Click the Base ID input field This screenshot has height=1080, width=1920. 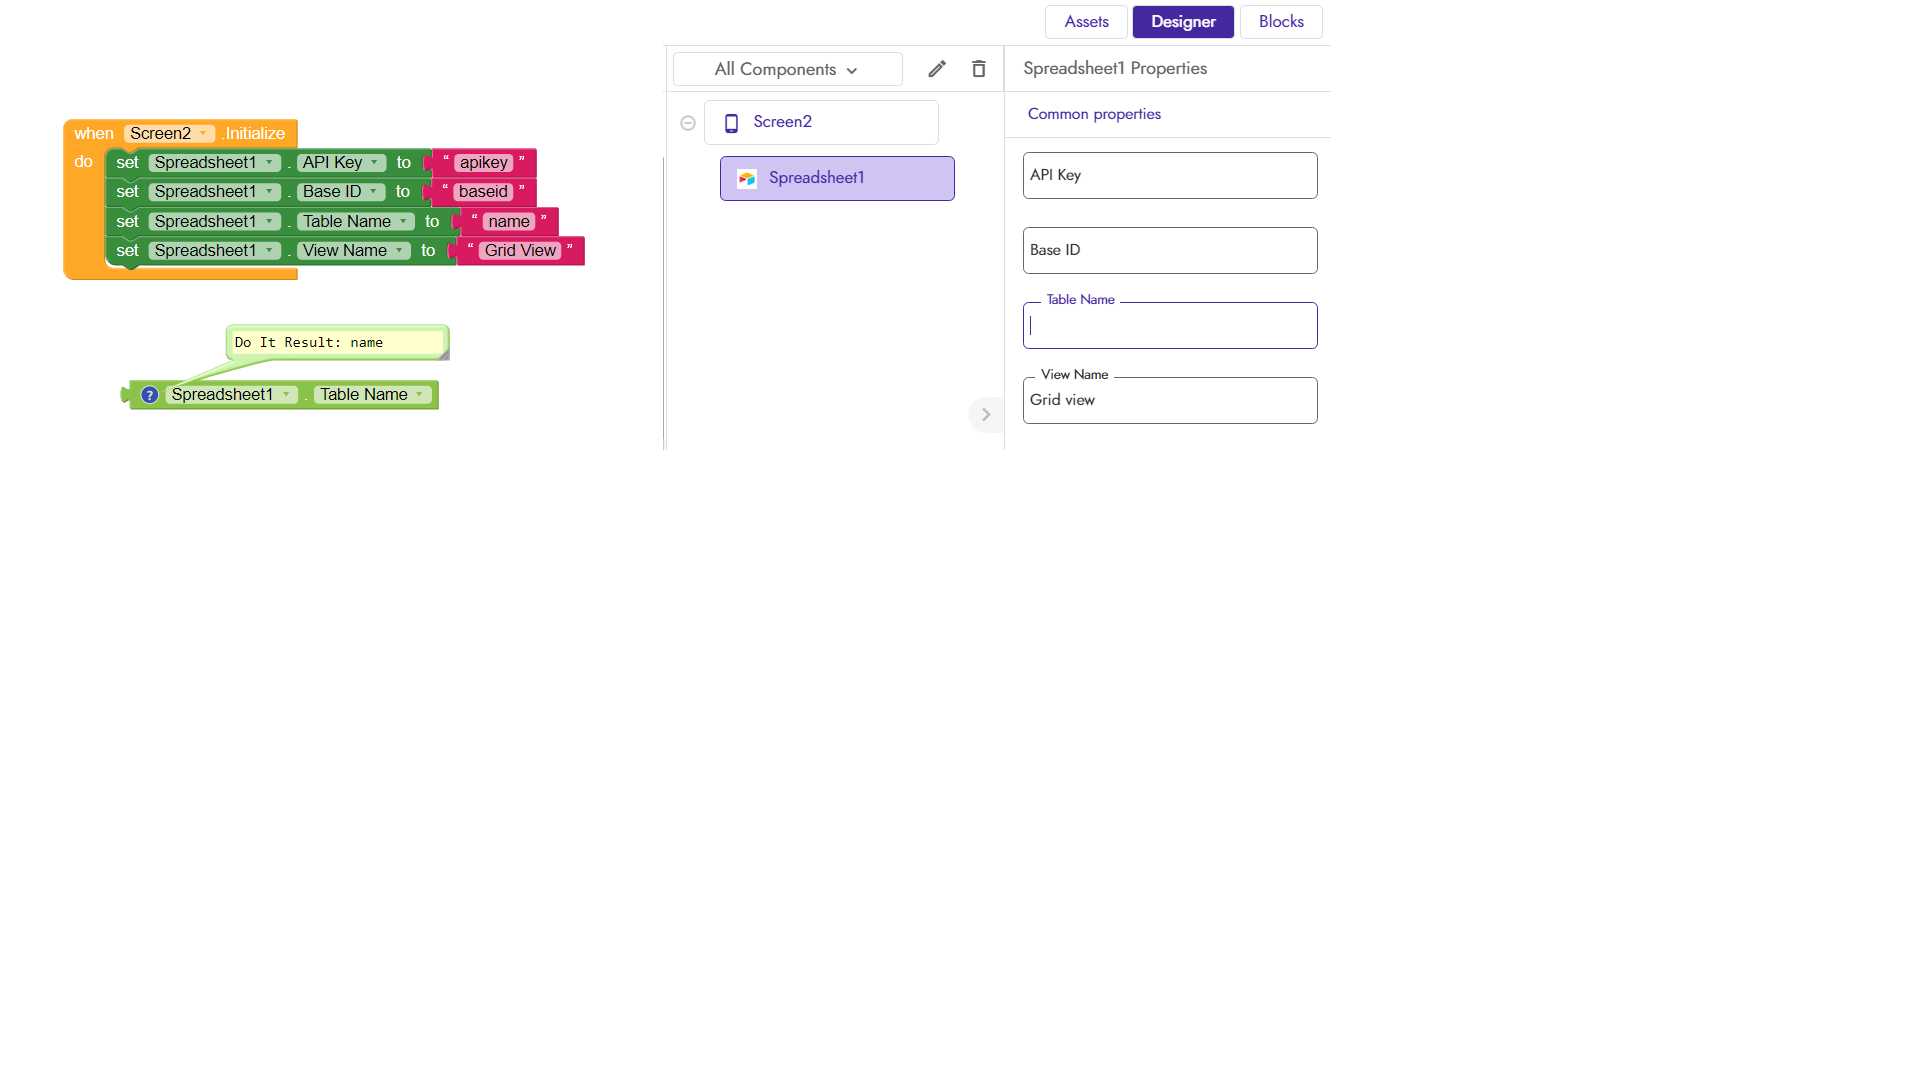click(x=1169, y=251)
